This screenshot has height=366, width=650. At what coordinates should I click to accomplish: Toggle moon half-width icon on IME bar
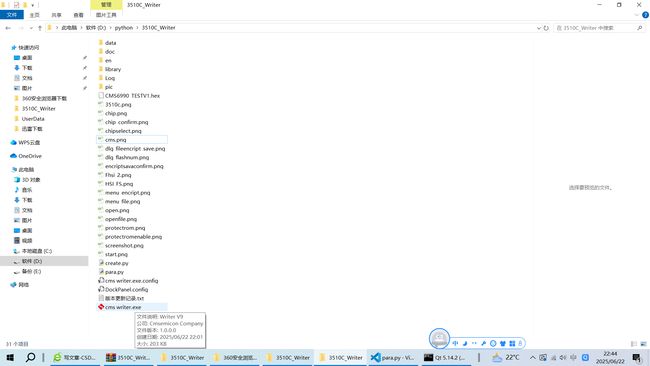(465, 343)
